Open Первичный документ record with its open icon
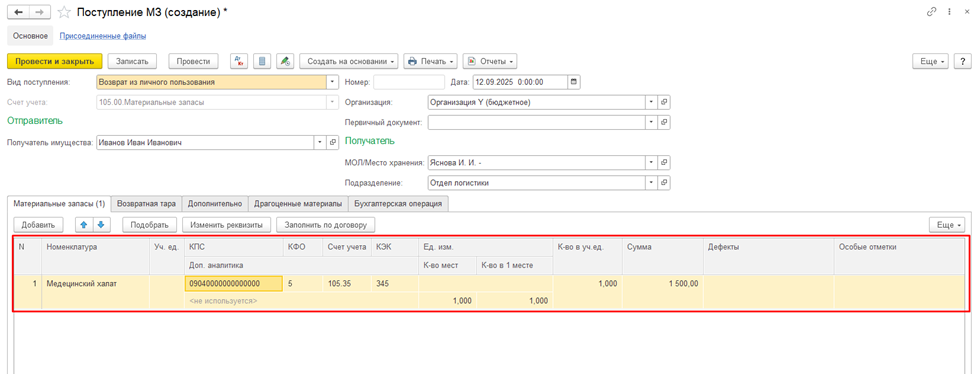974x374 pixels. pos(663,122)
